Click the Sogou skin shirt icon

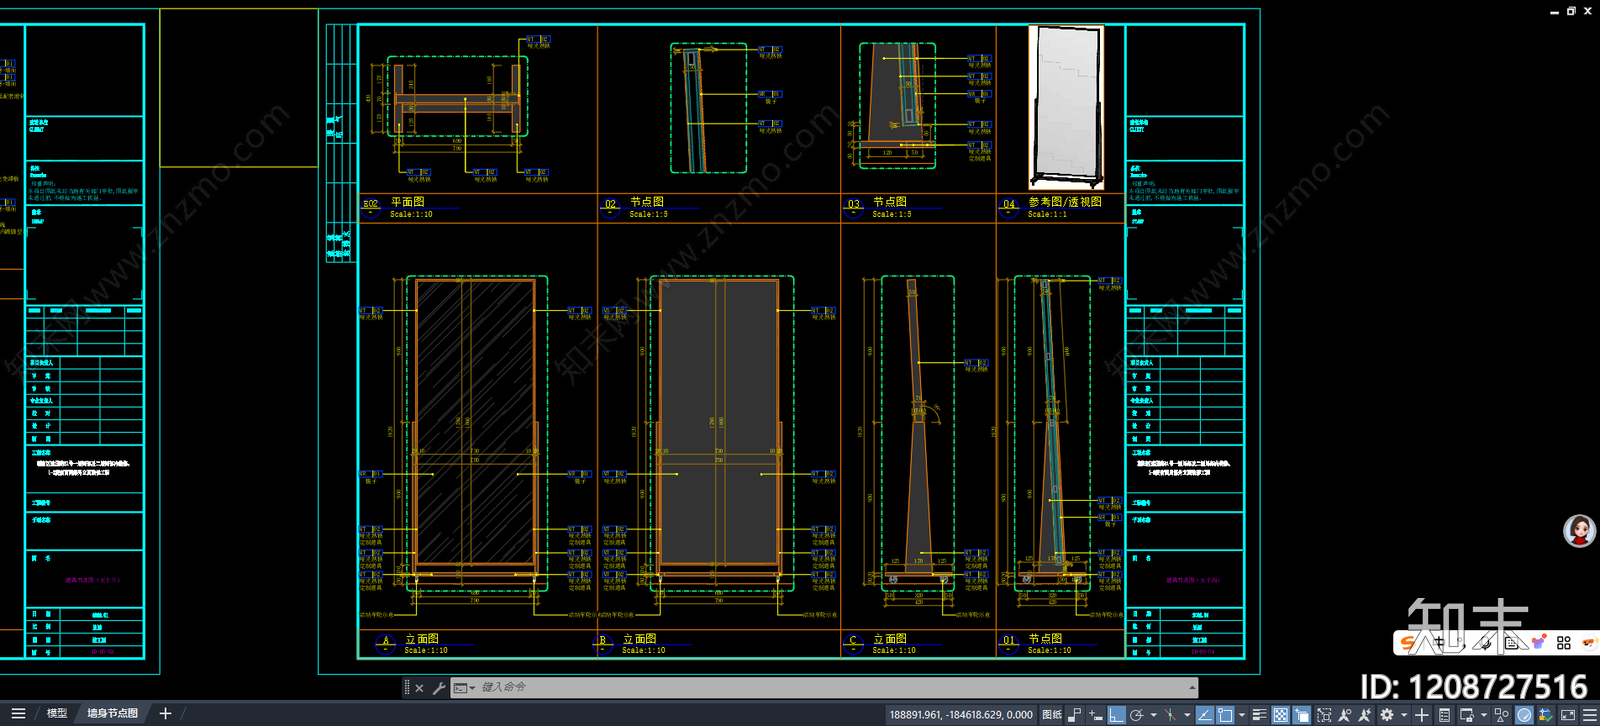tap(1538, 643)
